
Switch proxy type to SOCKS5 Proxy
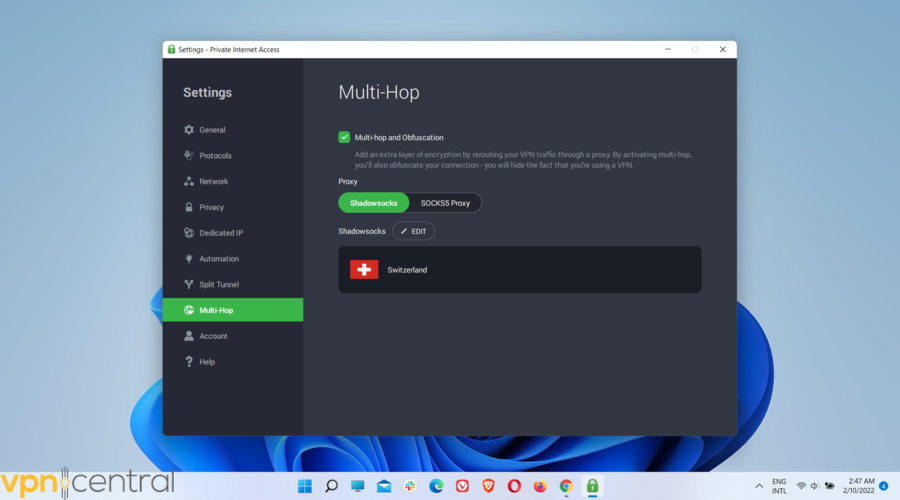(445, 203)
